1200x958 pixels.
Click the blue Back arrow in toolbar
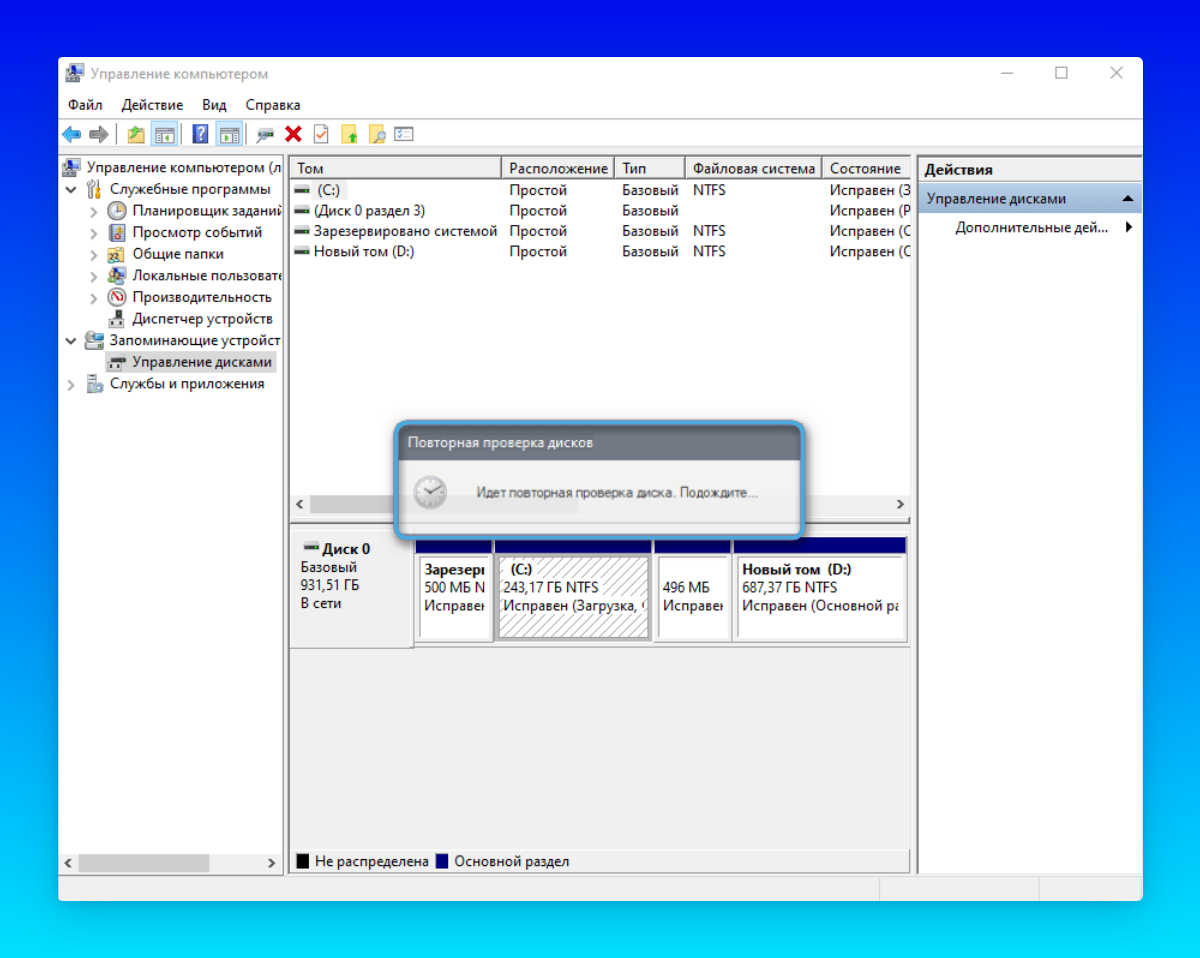click(71, 134)
